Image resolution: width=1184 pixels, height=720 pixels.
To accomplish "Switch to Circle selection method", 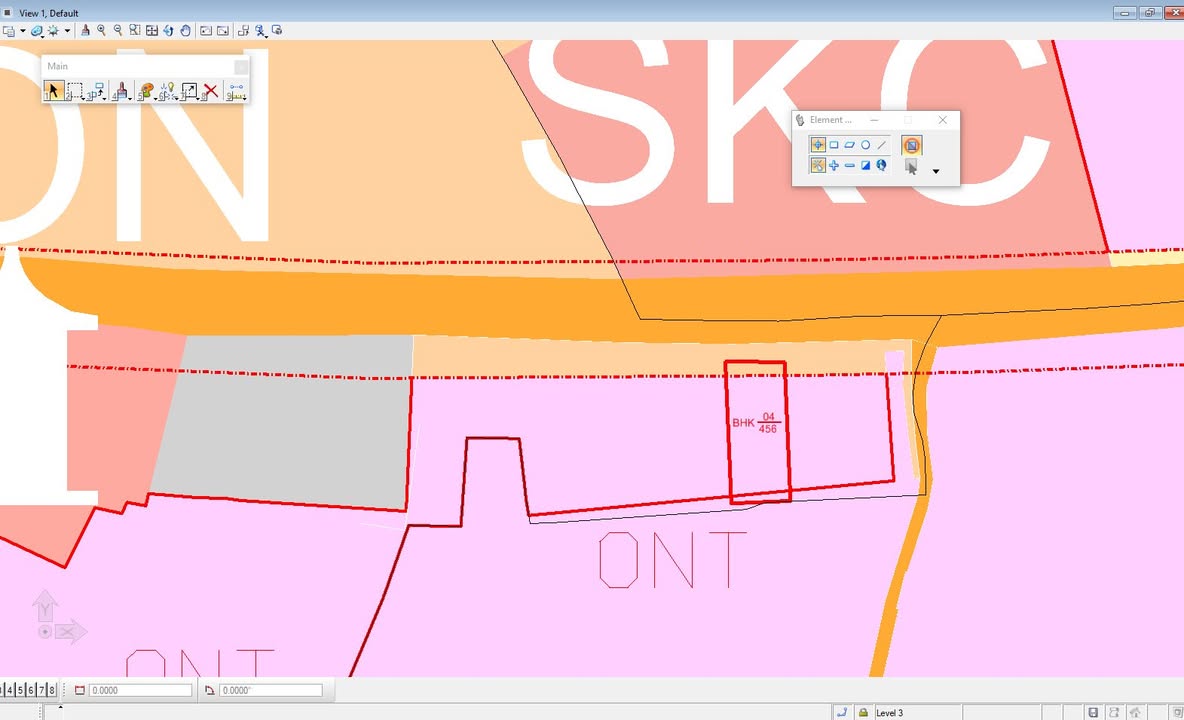I will click(x=865, y=145).
